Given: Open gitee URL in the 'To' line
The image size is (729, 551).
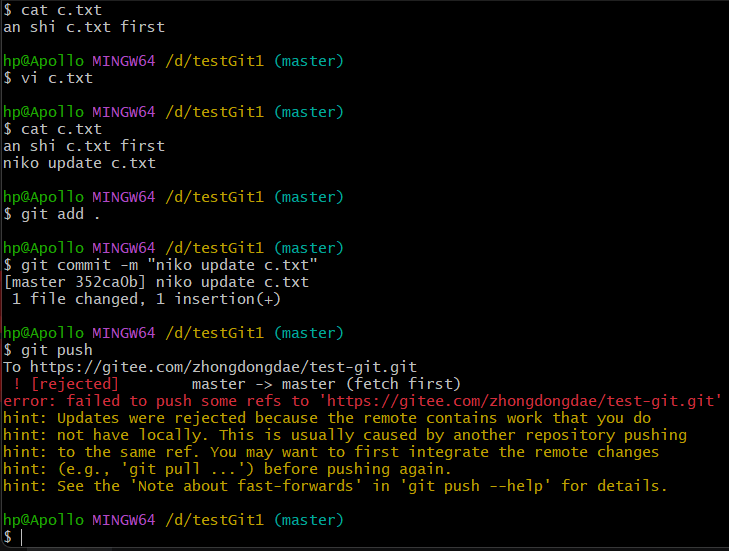Looking at the screenshot, I should click(x=223, y=367).
